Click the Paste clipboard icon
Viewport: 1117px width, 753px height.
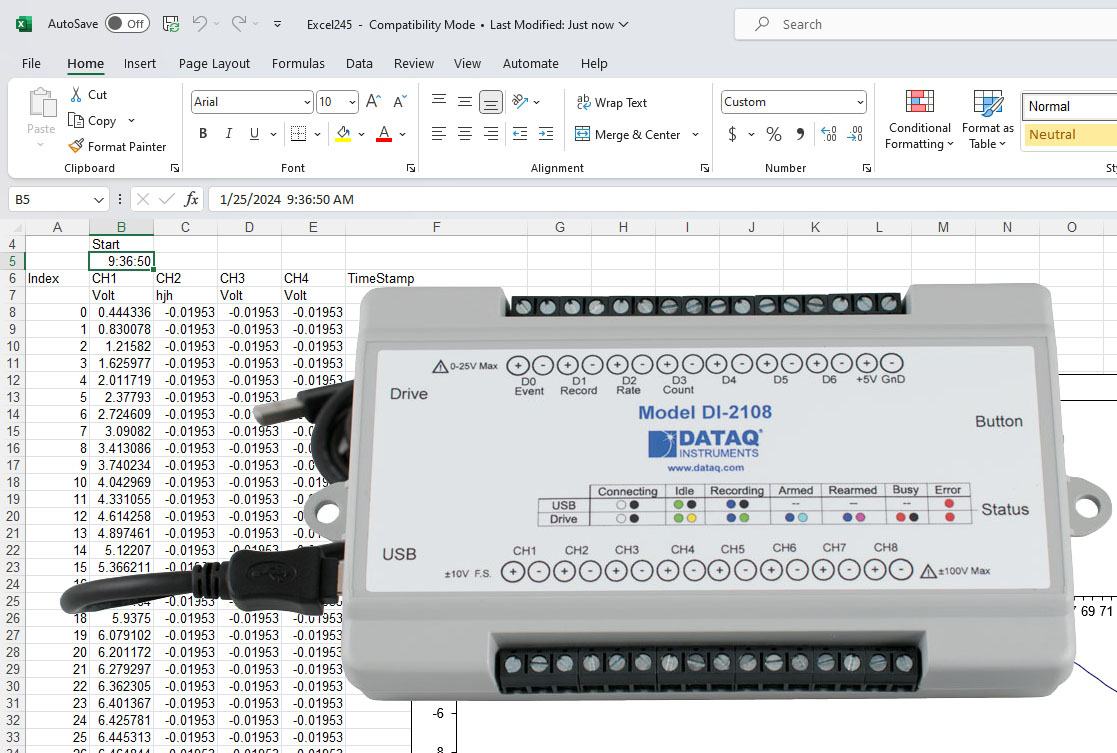click(41, 103)
